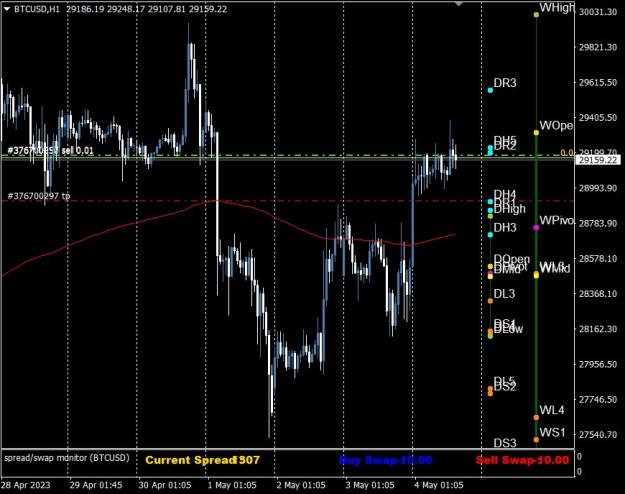Viewport: 625px width, 494px height.
Task: Click the 3 May 01:05 time label
Action: click(x=370, y=485)
